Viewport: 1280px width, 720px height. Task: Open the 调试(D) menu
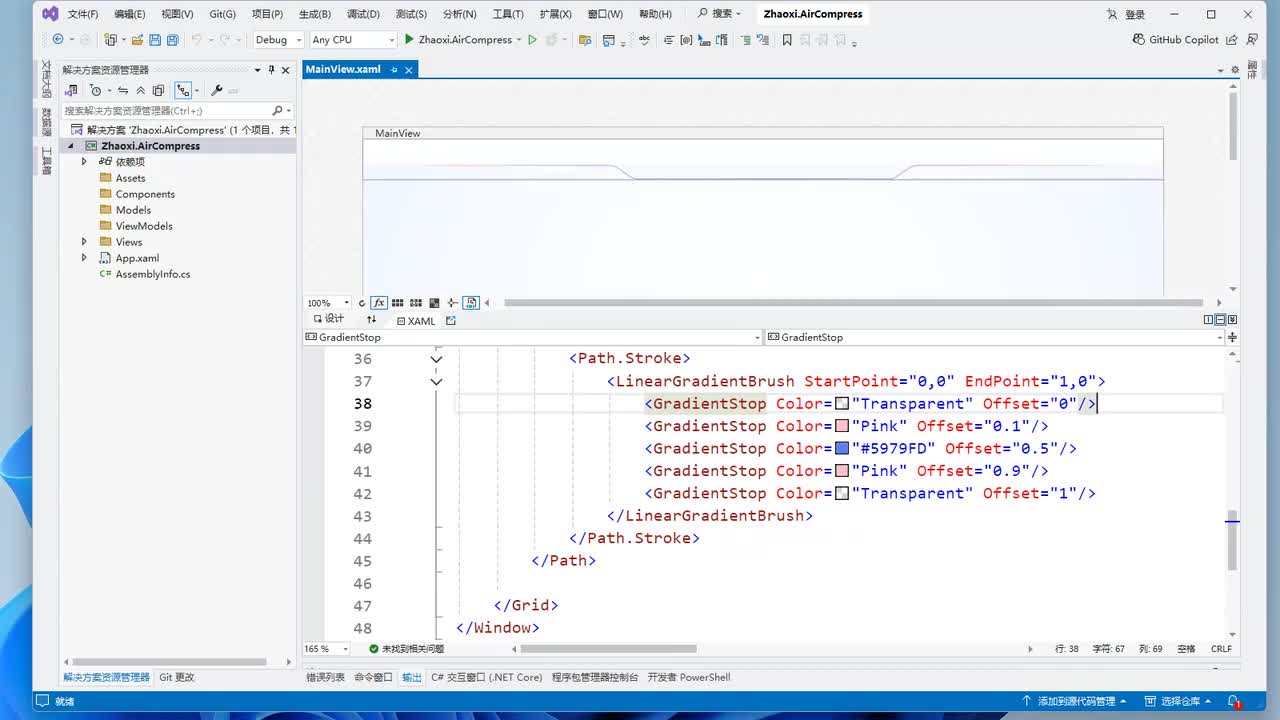pyautogui.click(x=363, y=14)
